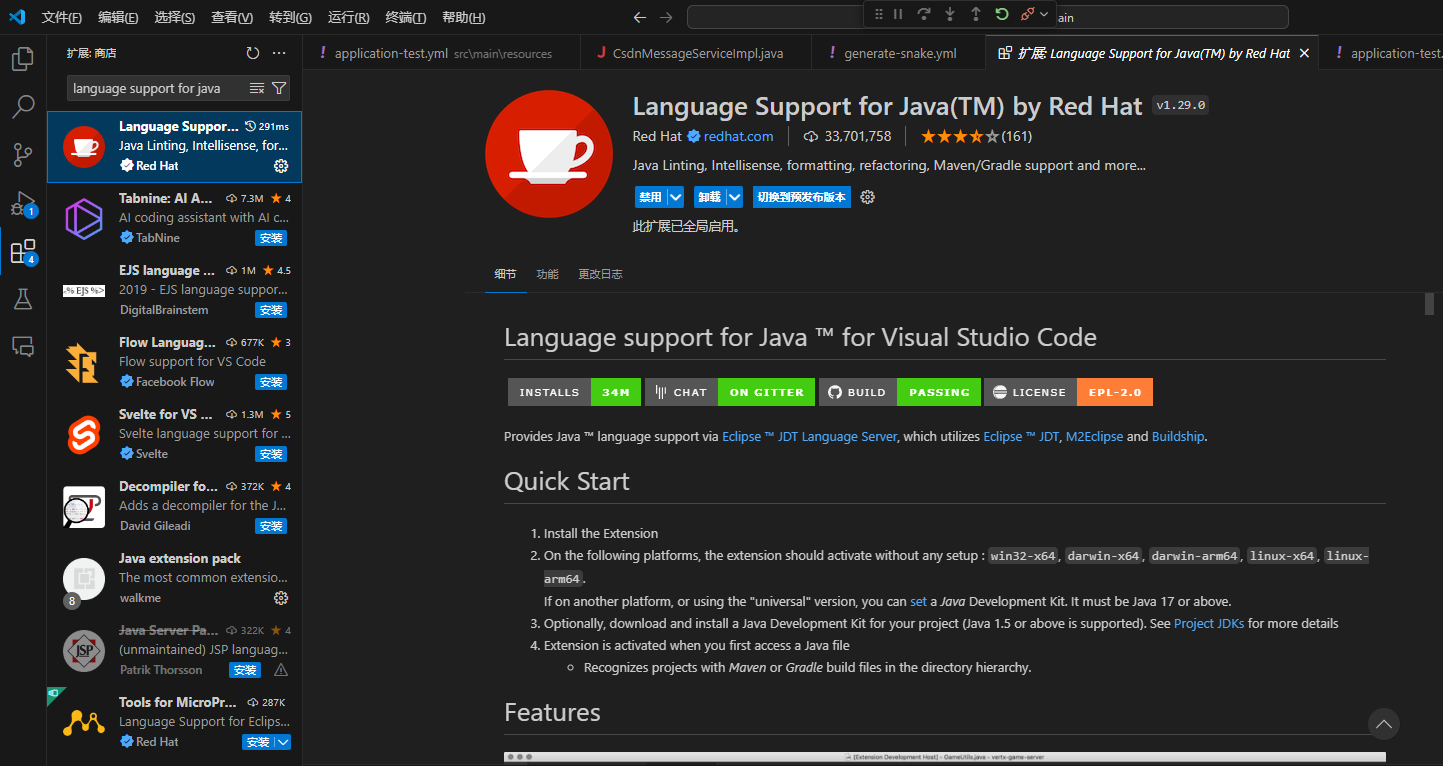
Task: Refresh the extensions marketplace list
Action: tap(253, 53)
